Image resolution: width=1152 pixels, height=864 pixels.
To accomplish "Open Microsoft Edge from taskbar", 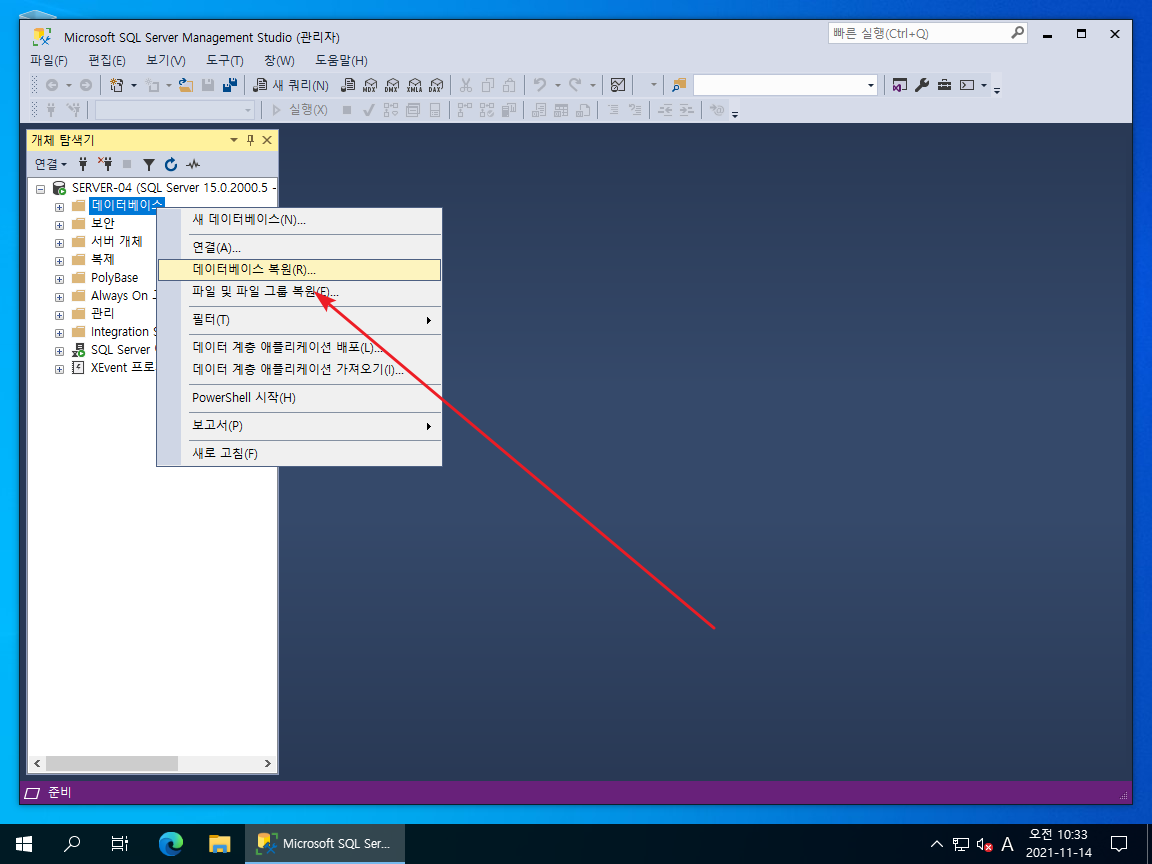I will point(170,843).
